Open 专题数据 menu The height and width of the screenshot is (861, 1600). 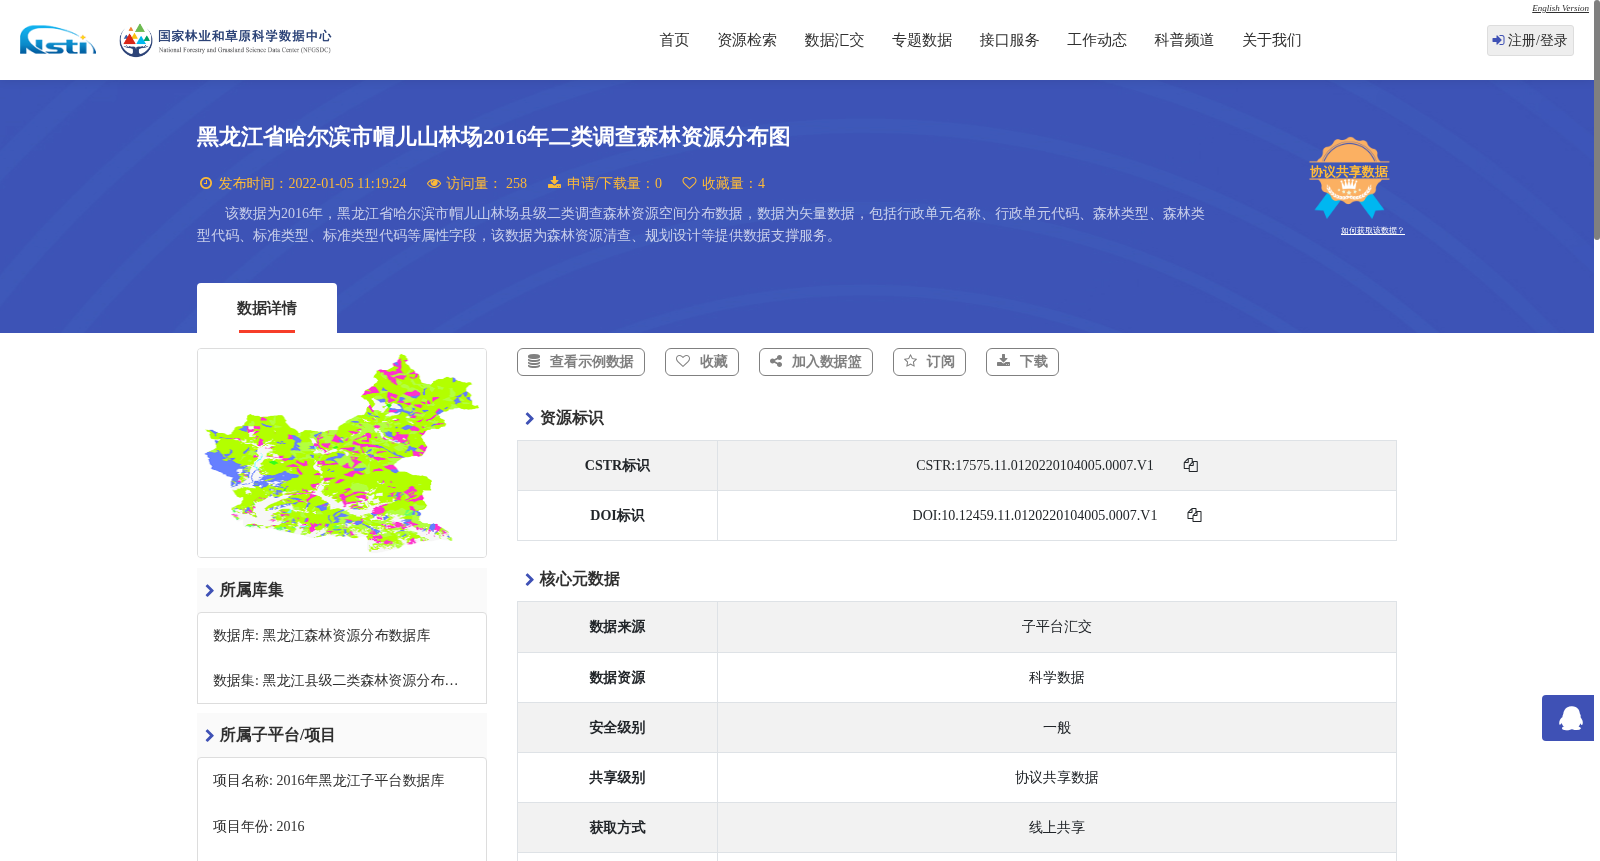(x=922, y=40)
